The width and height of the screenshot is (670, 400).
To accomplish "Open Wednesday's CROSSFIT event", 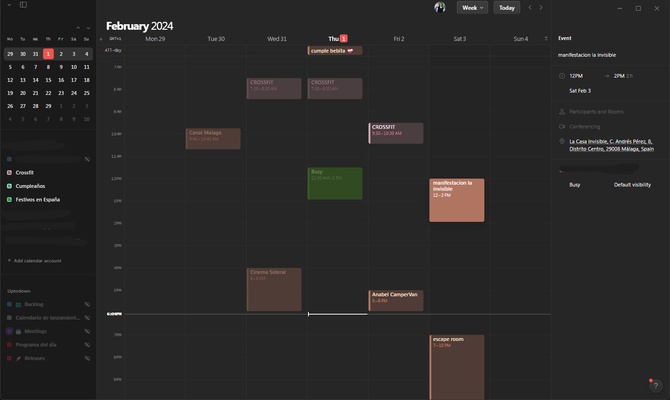I will click(274, 88).
